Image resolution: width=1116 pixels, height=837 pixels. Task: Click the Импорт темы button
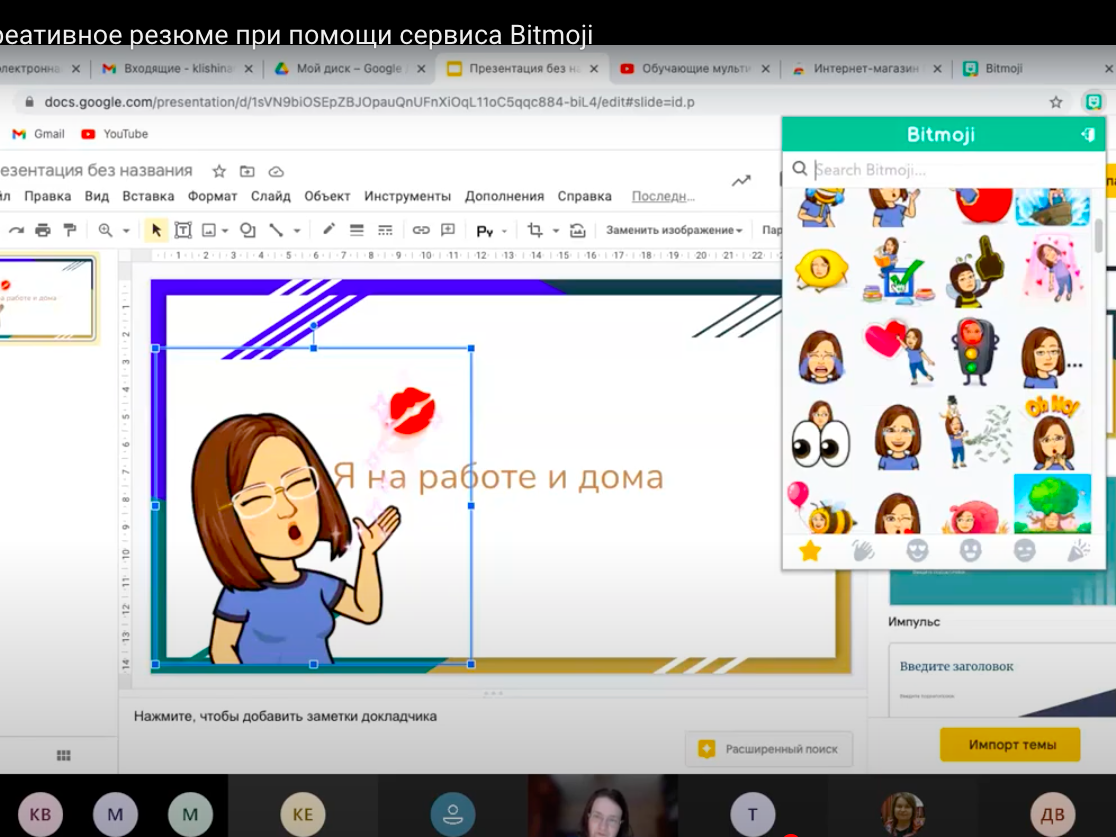1010,745
